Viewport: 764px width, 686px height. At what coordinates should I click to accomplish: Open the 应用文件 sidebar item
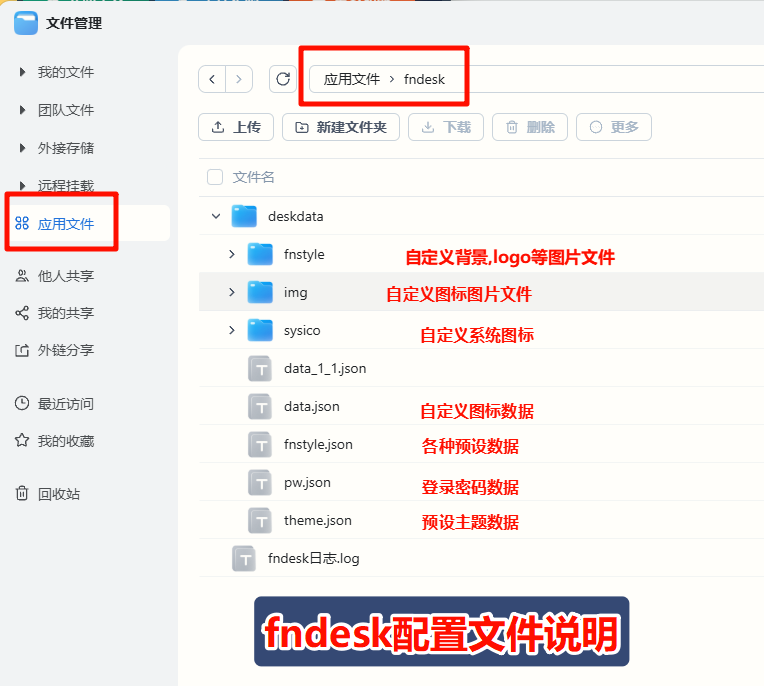click(66, 224)
